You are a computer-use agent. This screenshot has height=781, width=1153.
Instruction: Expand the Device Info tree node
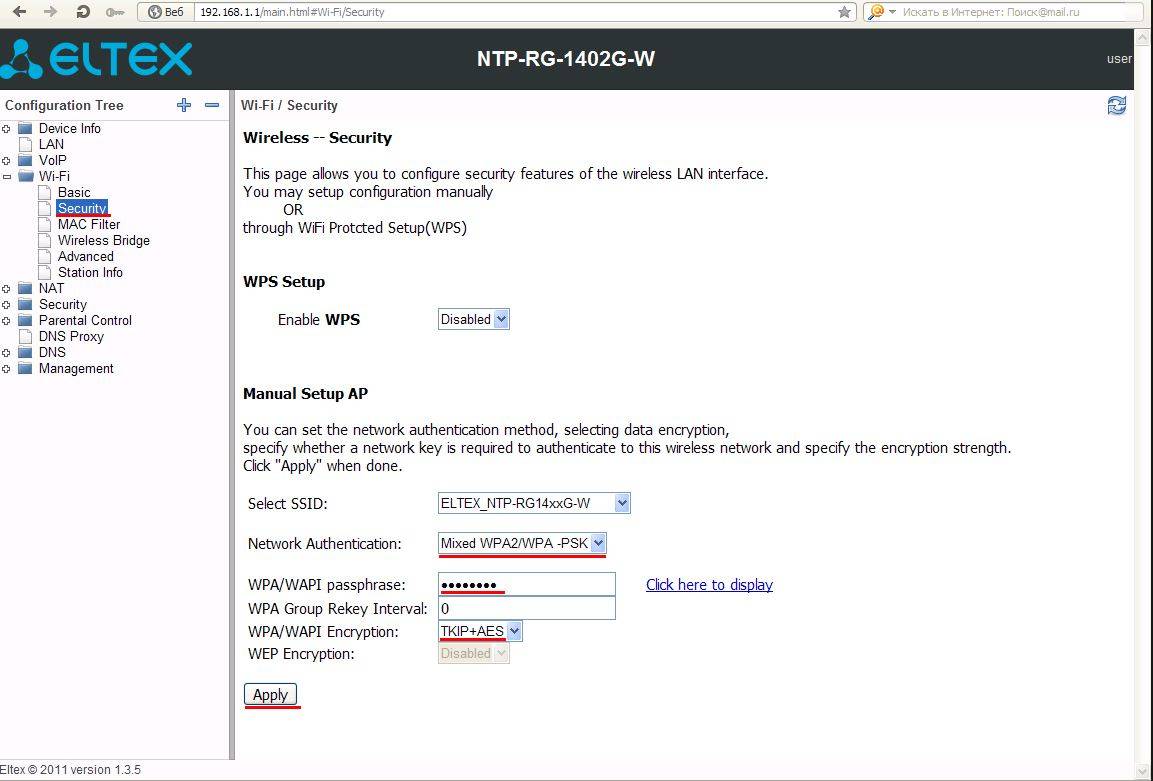[x=6, y=129]
